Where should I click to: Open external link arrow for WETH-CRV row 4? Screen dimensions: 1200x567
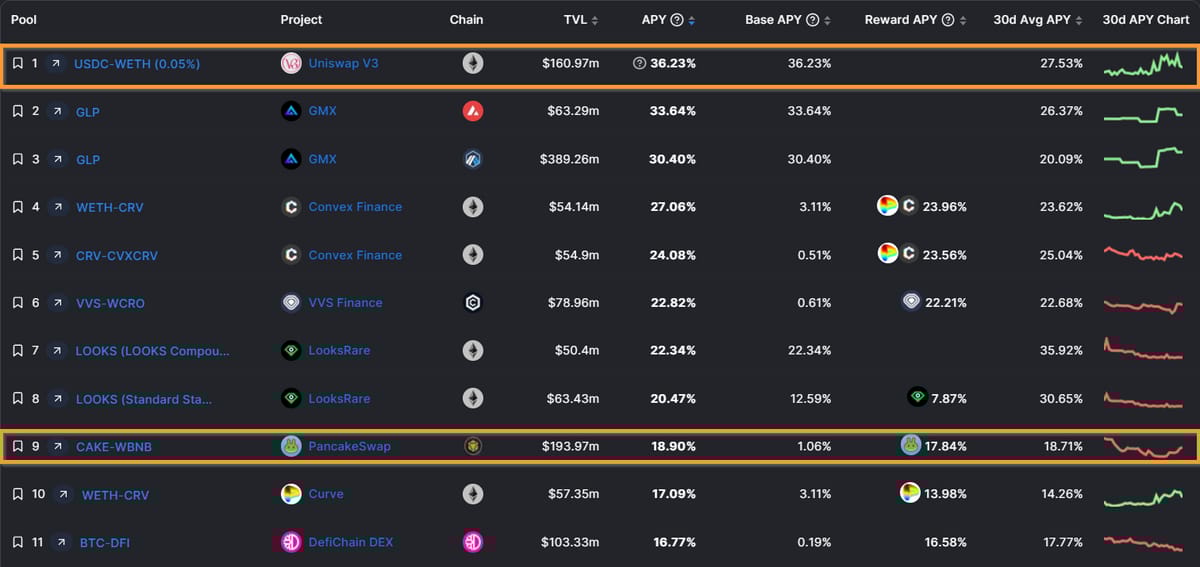tap(58, 207)
